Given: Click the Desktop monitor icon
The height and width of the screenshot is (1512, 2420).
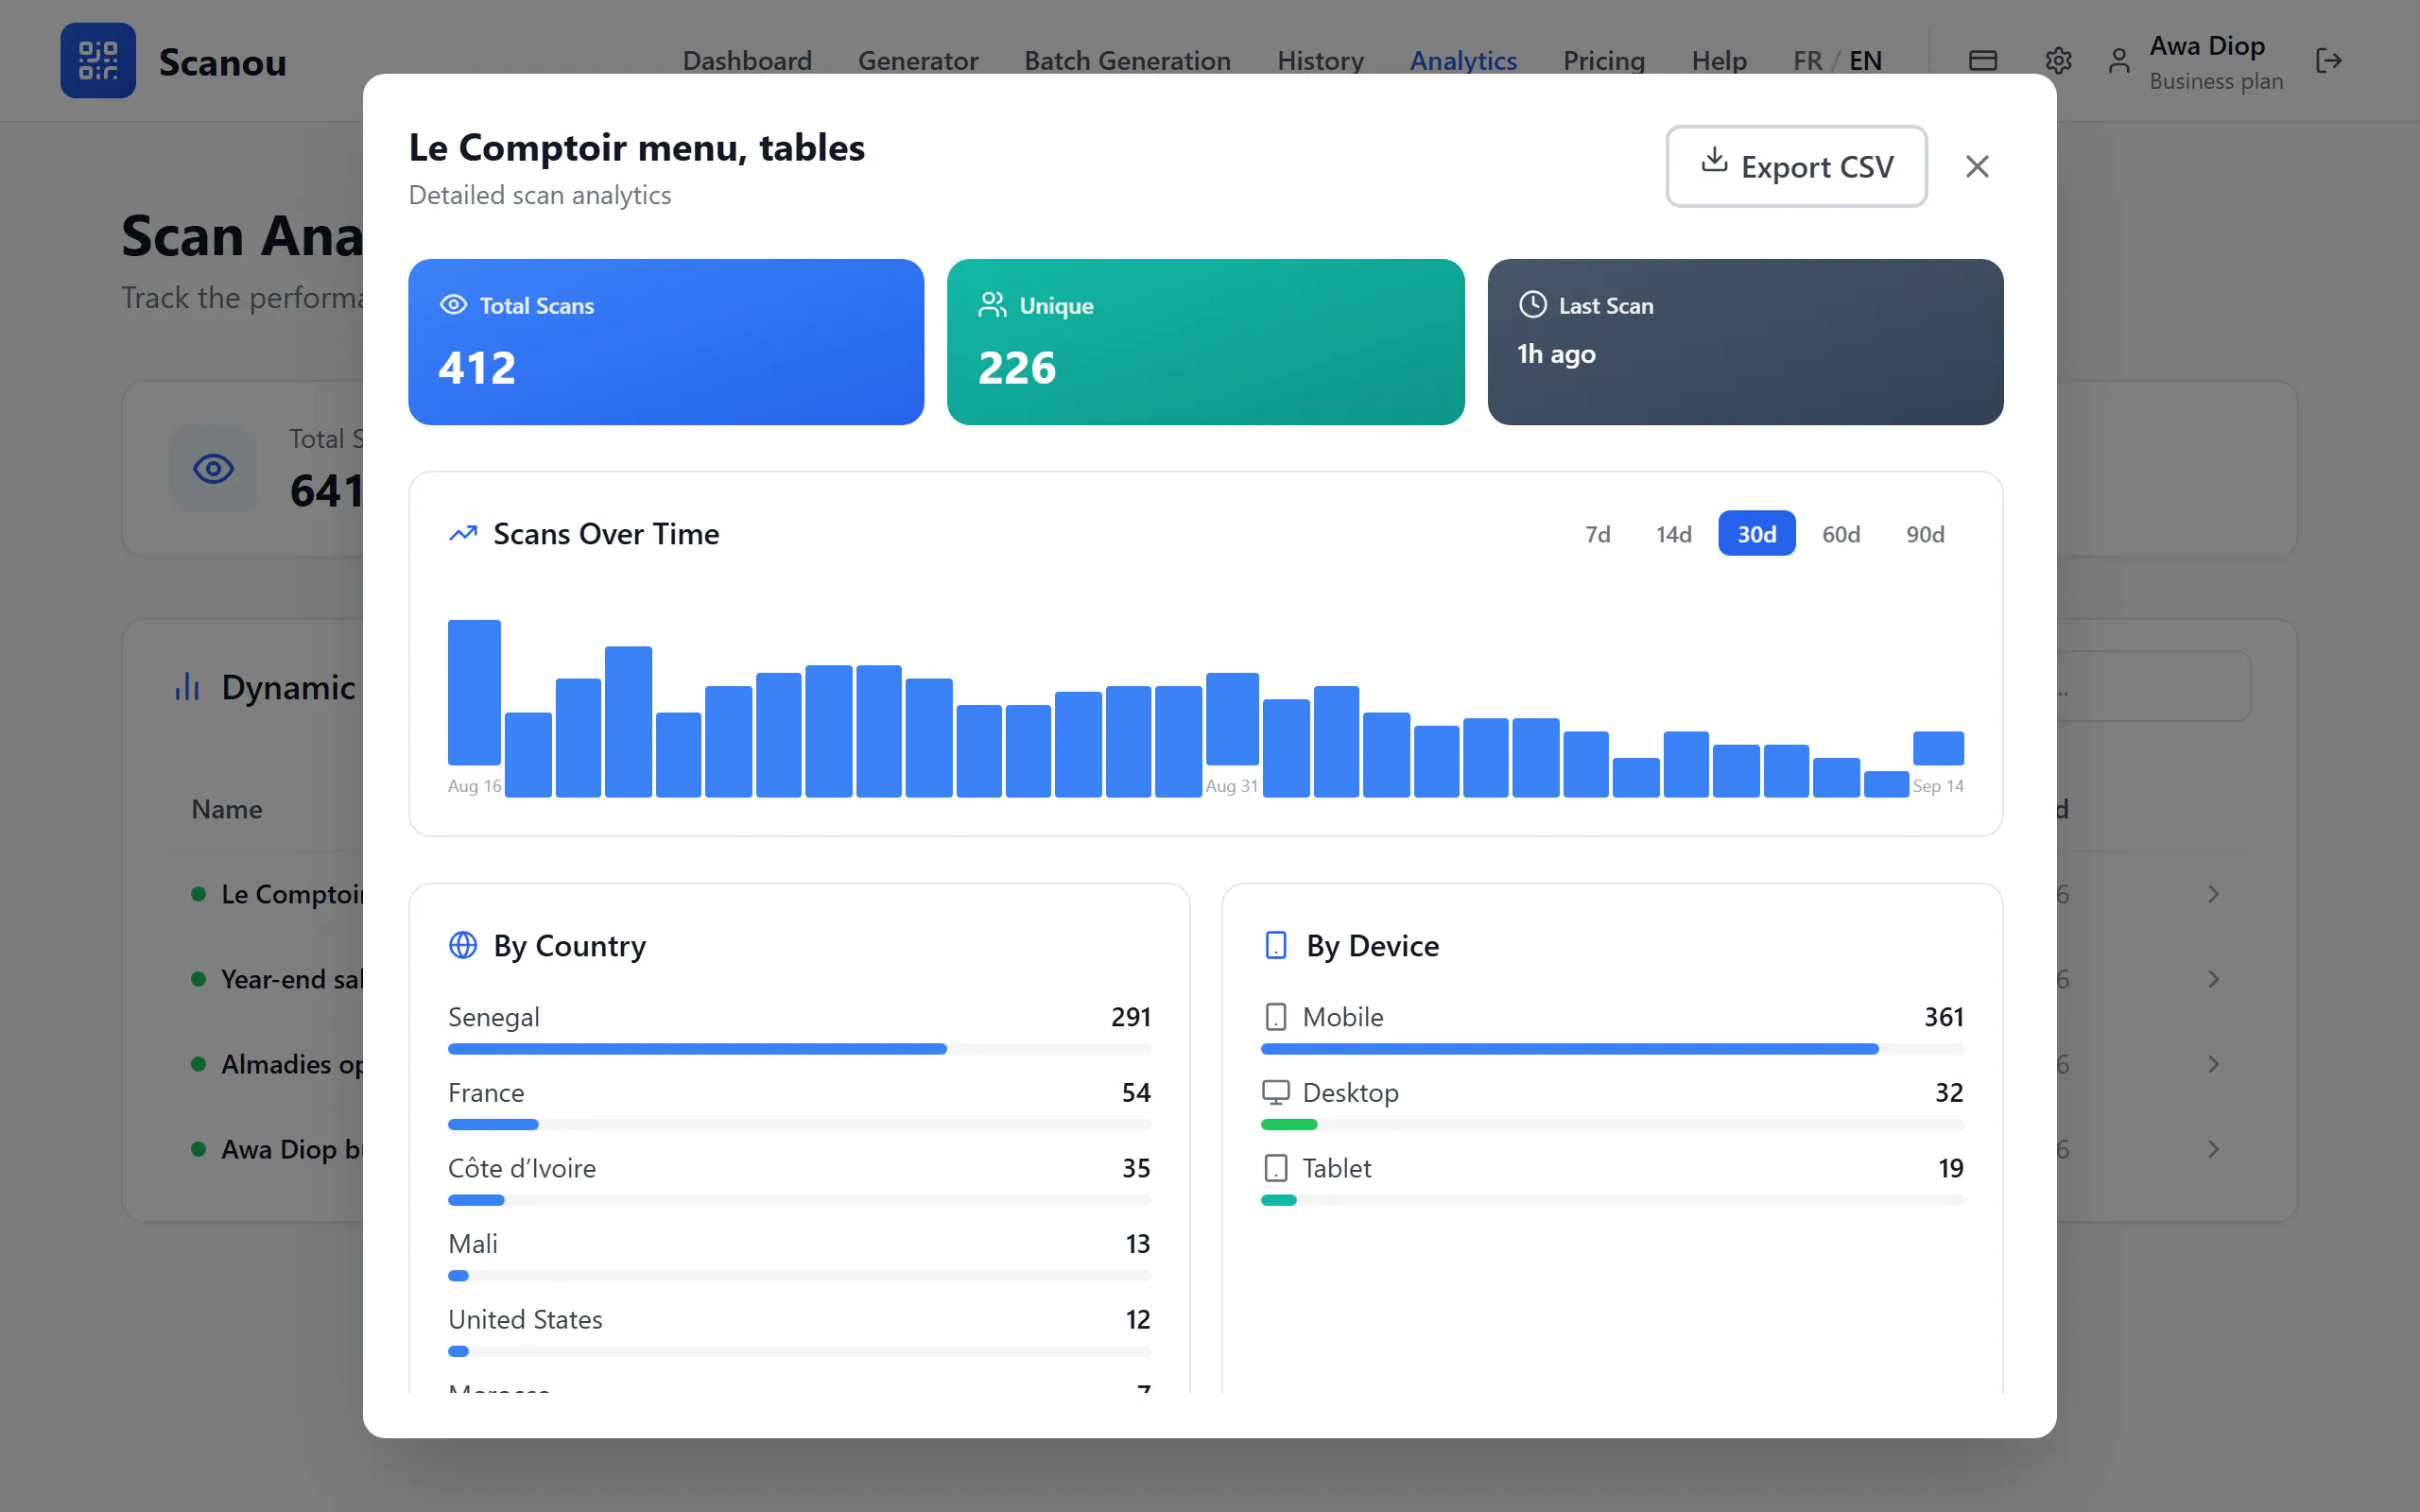Looking at the screenshot, I should pos(1276,1092).
